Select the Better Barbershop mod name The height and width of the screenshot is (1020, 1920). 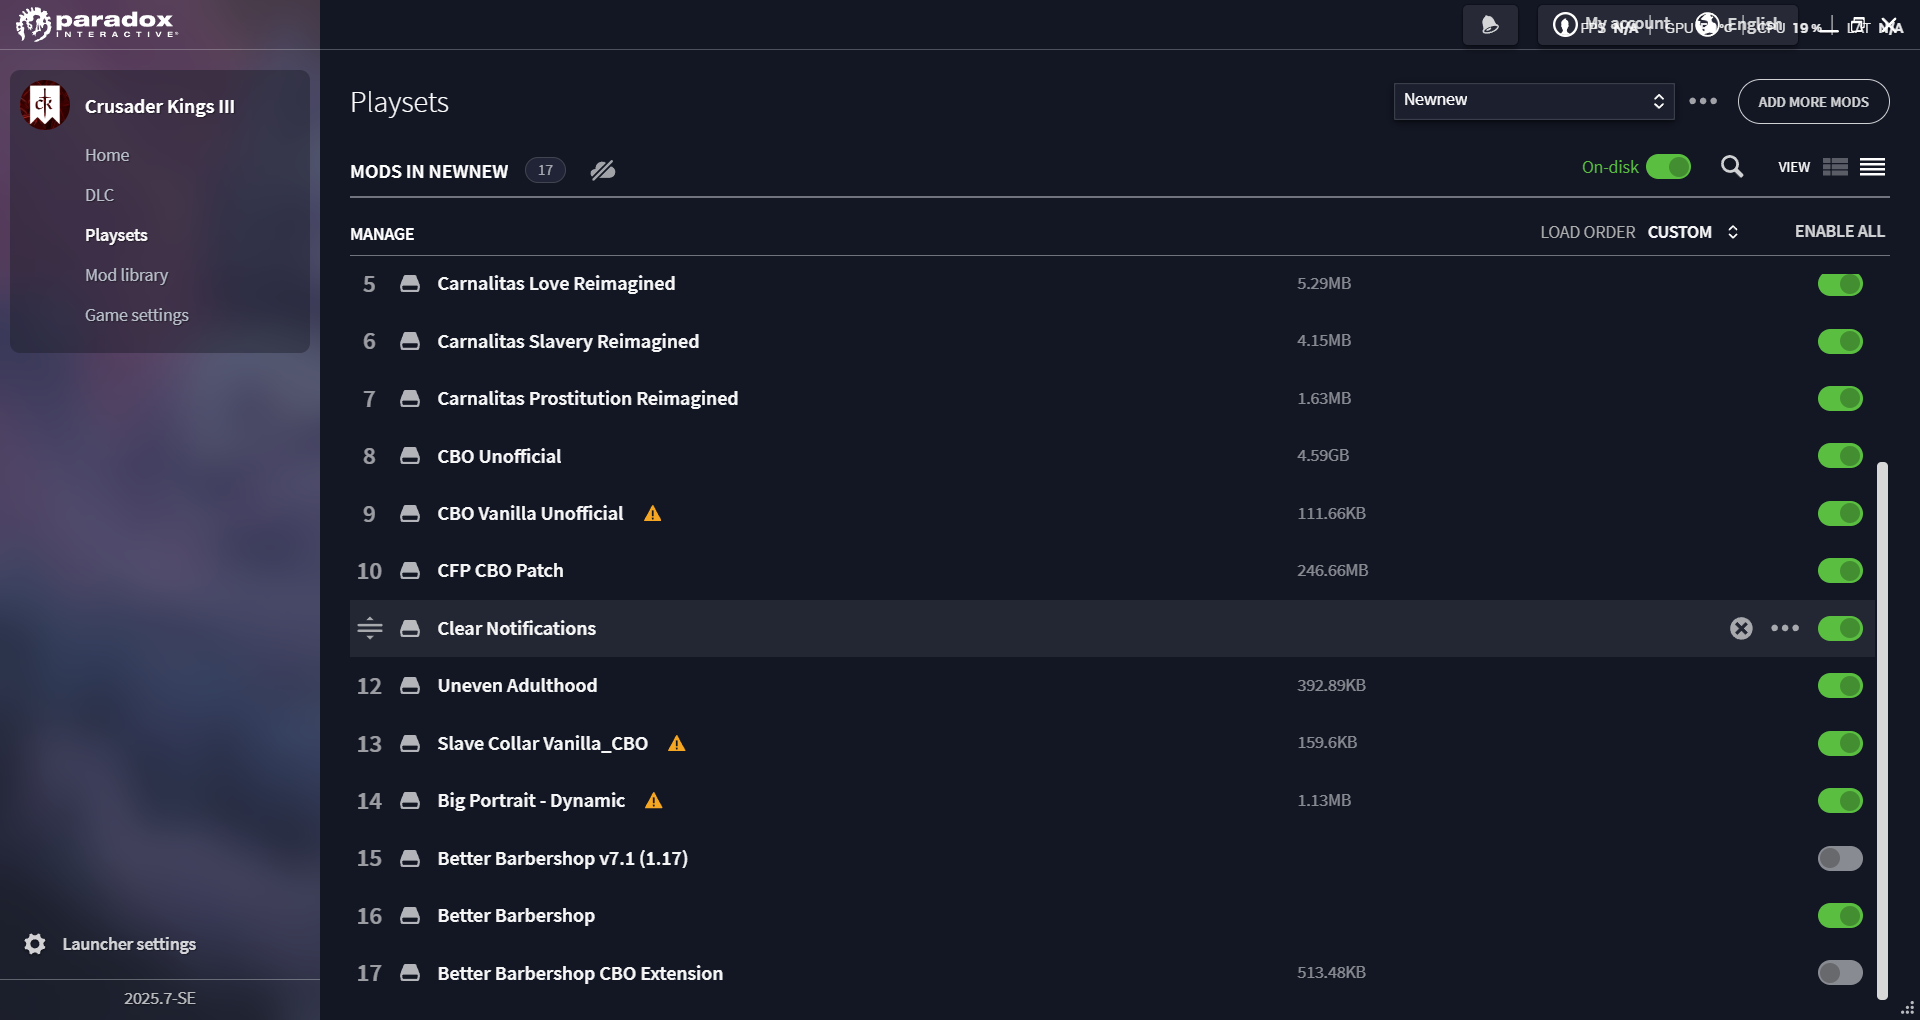[516, 916]
